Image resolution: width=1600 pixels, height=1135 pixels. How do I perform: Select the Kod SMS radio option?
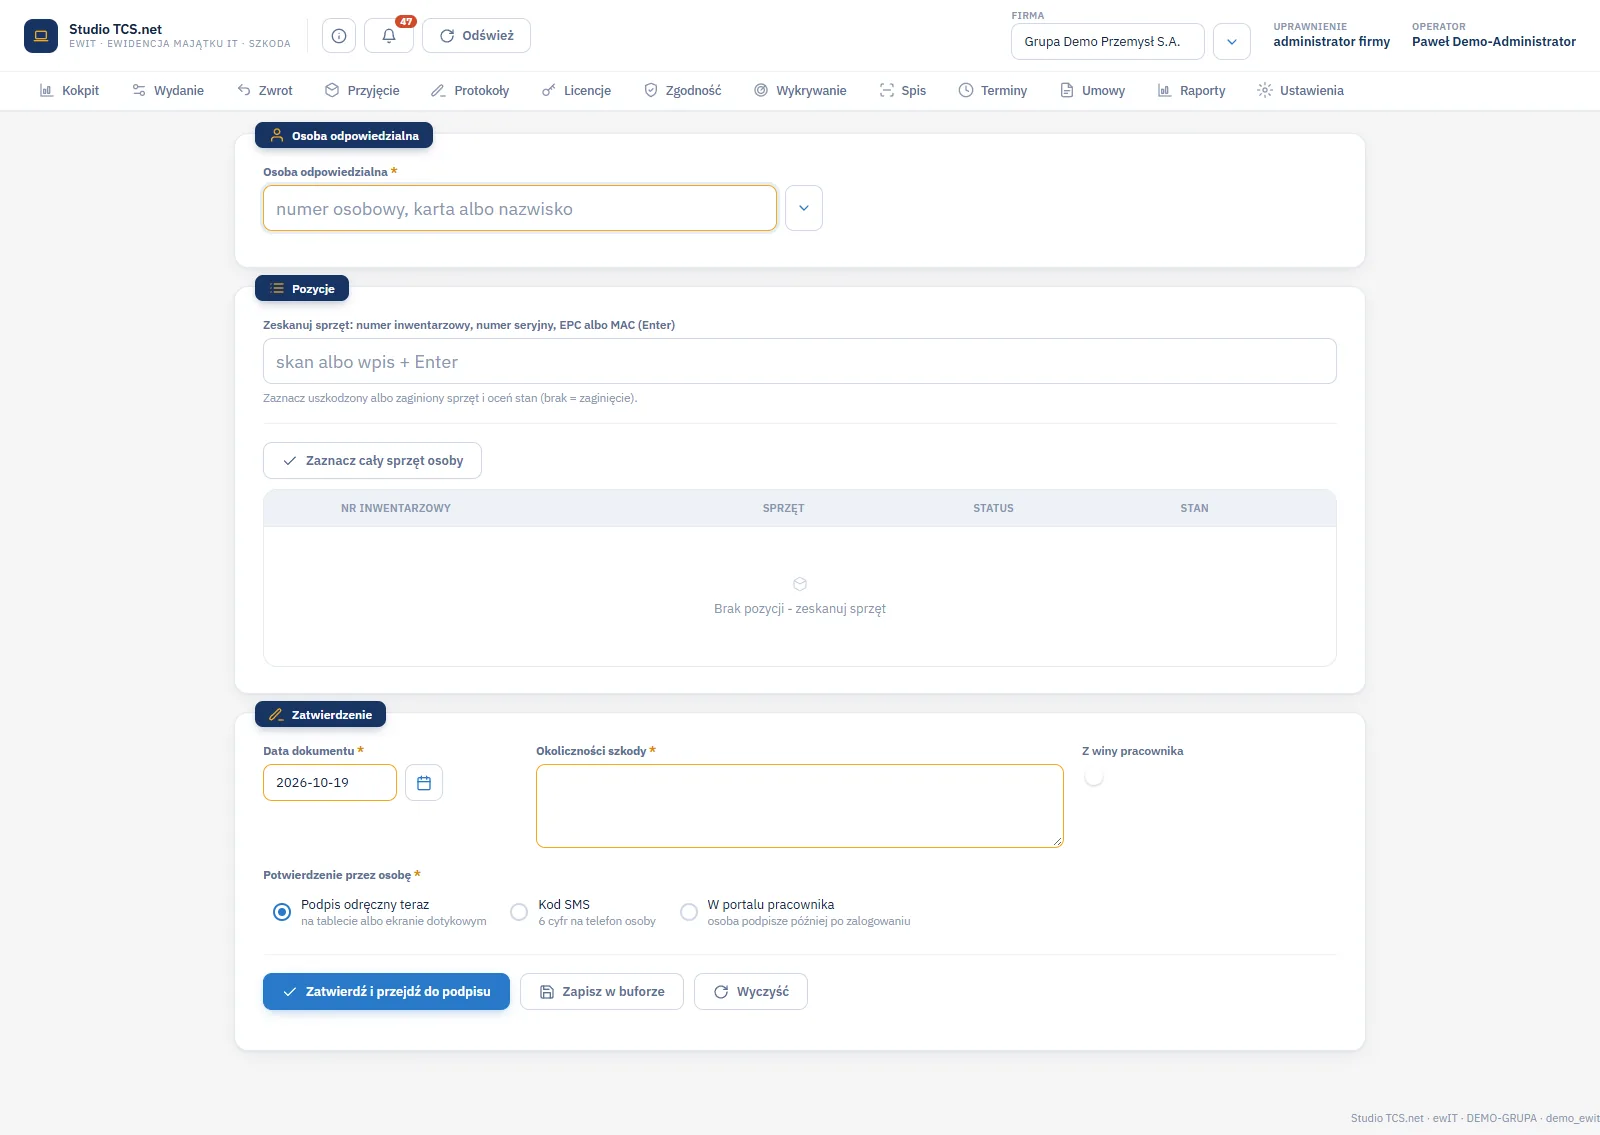(x=519, y=912)
